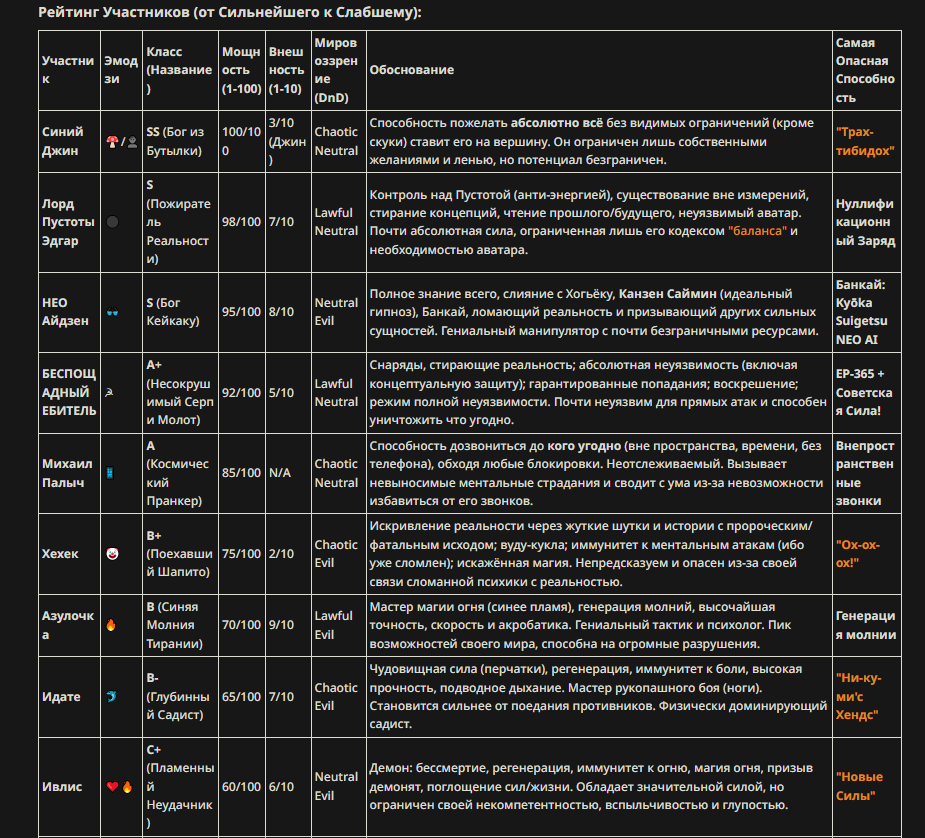
Task: Select the name 'Михаил Палыч'
Action: pos(67,473)
